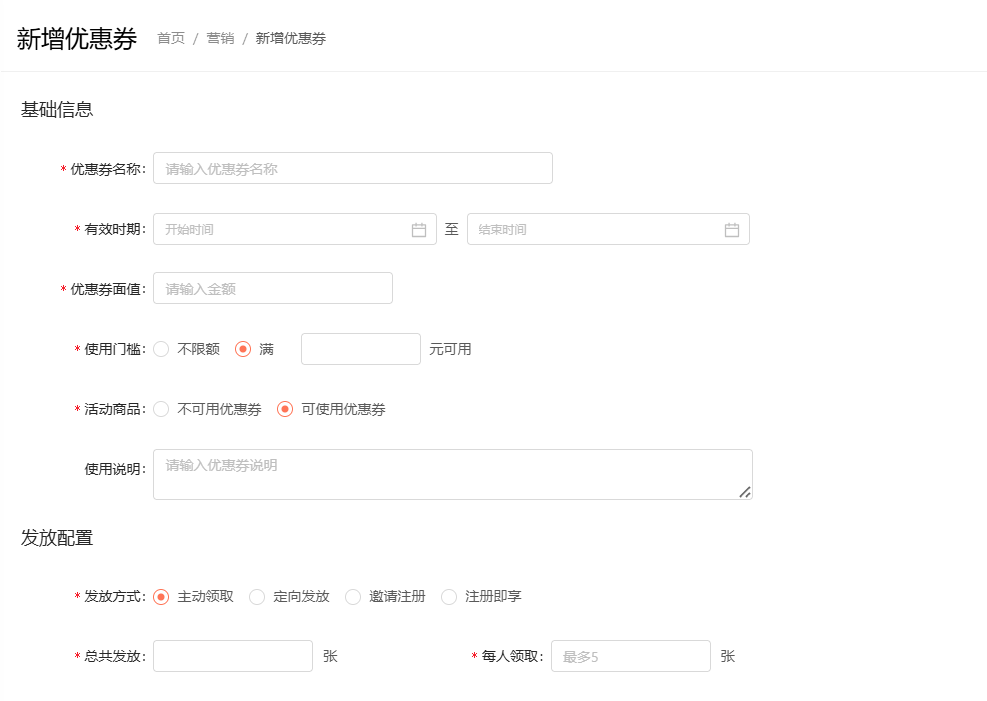Click the 有效时期 field label

(x=113, y=230)
